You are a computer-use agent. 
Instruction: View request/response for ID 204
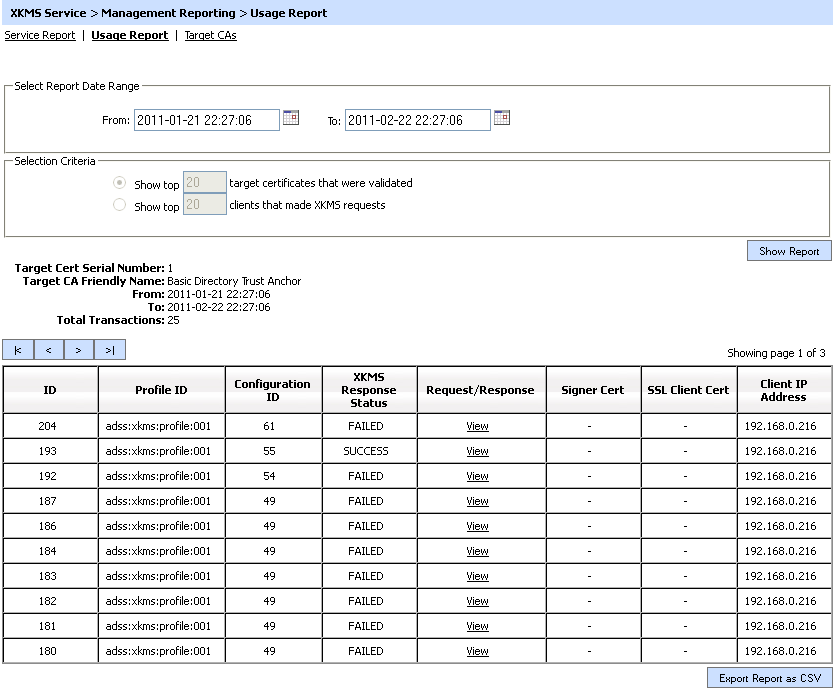pos(477,426)
